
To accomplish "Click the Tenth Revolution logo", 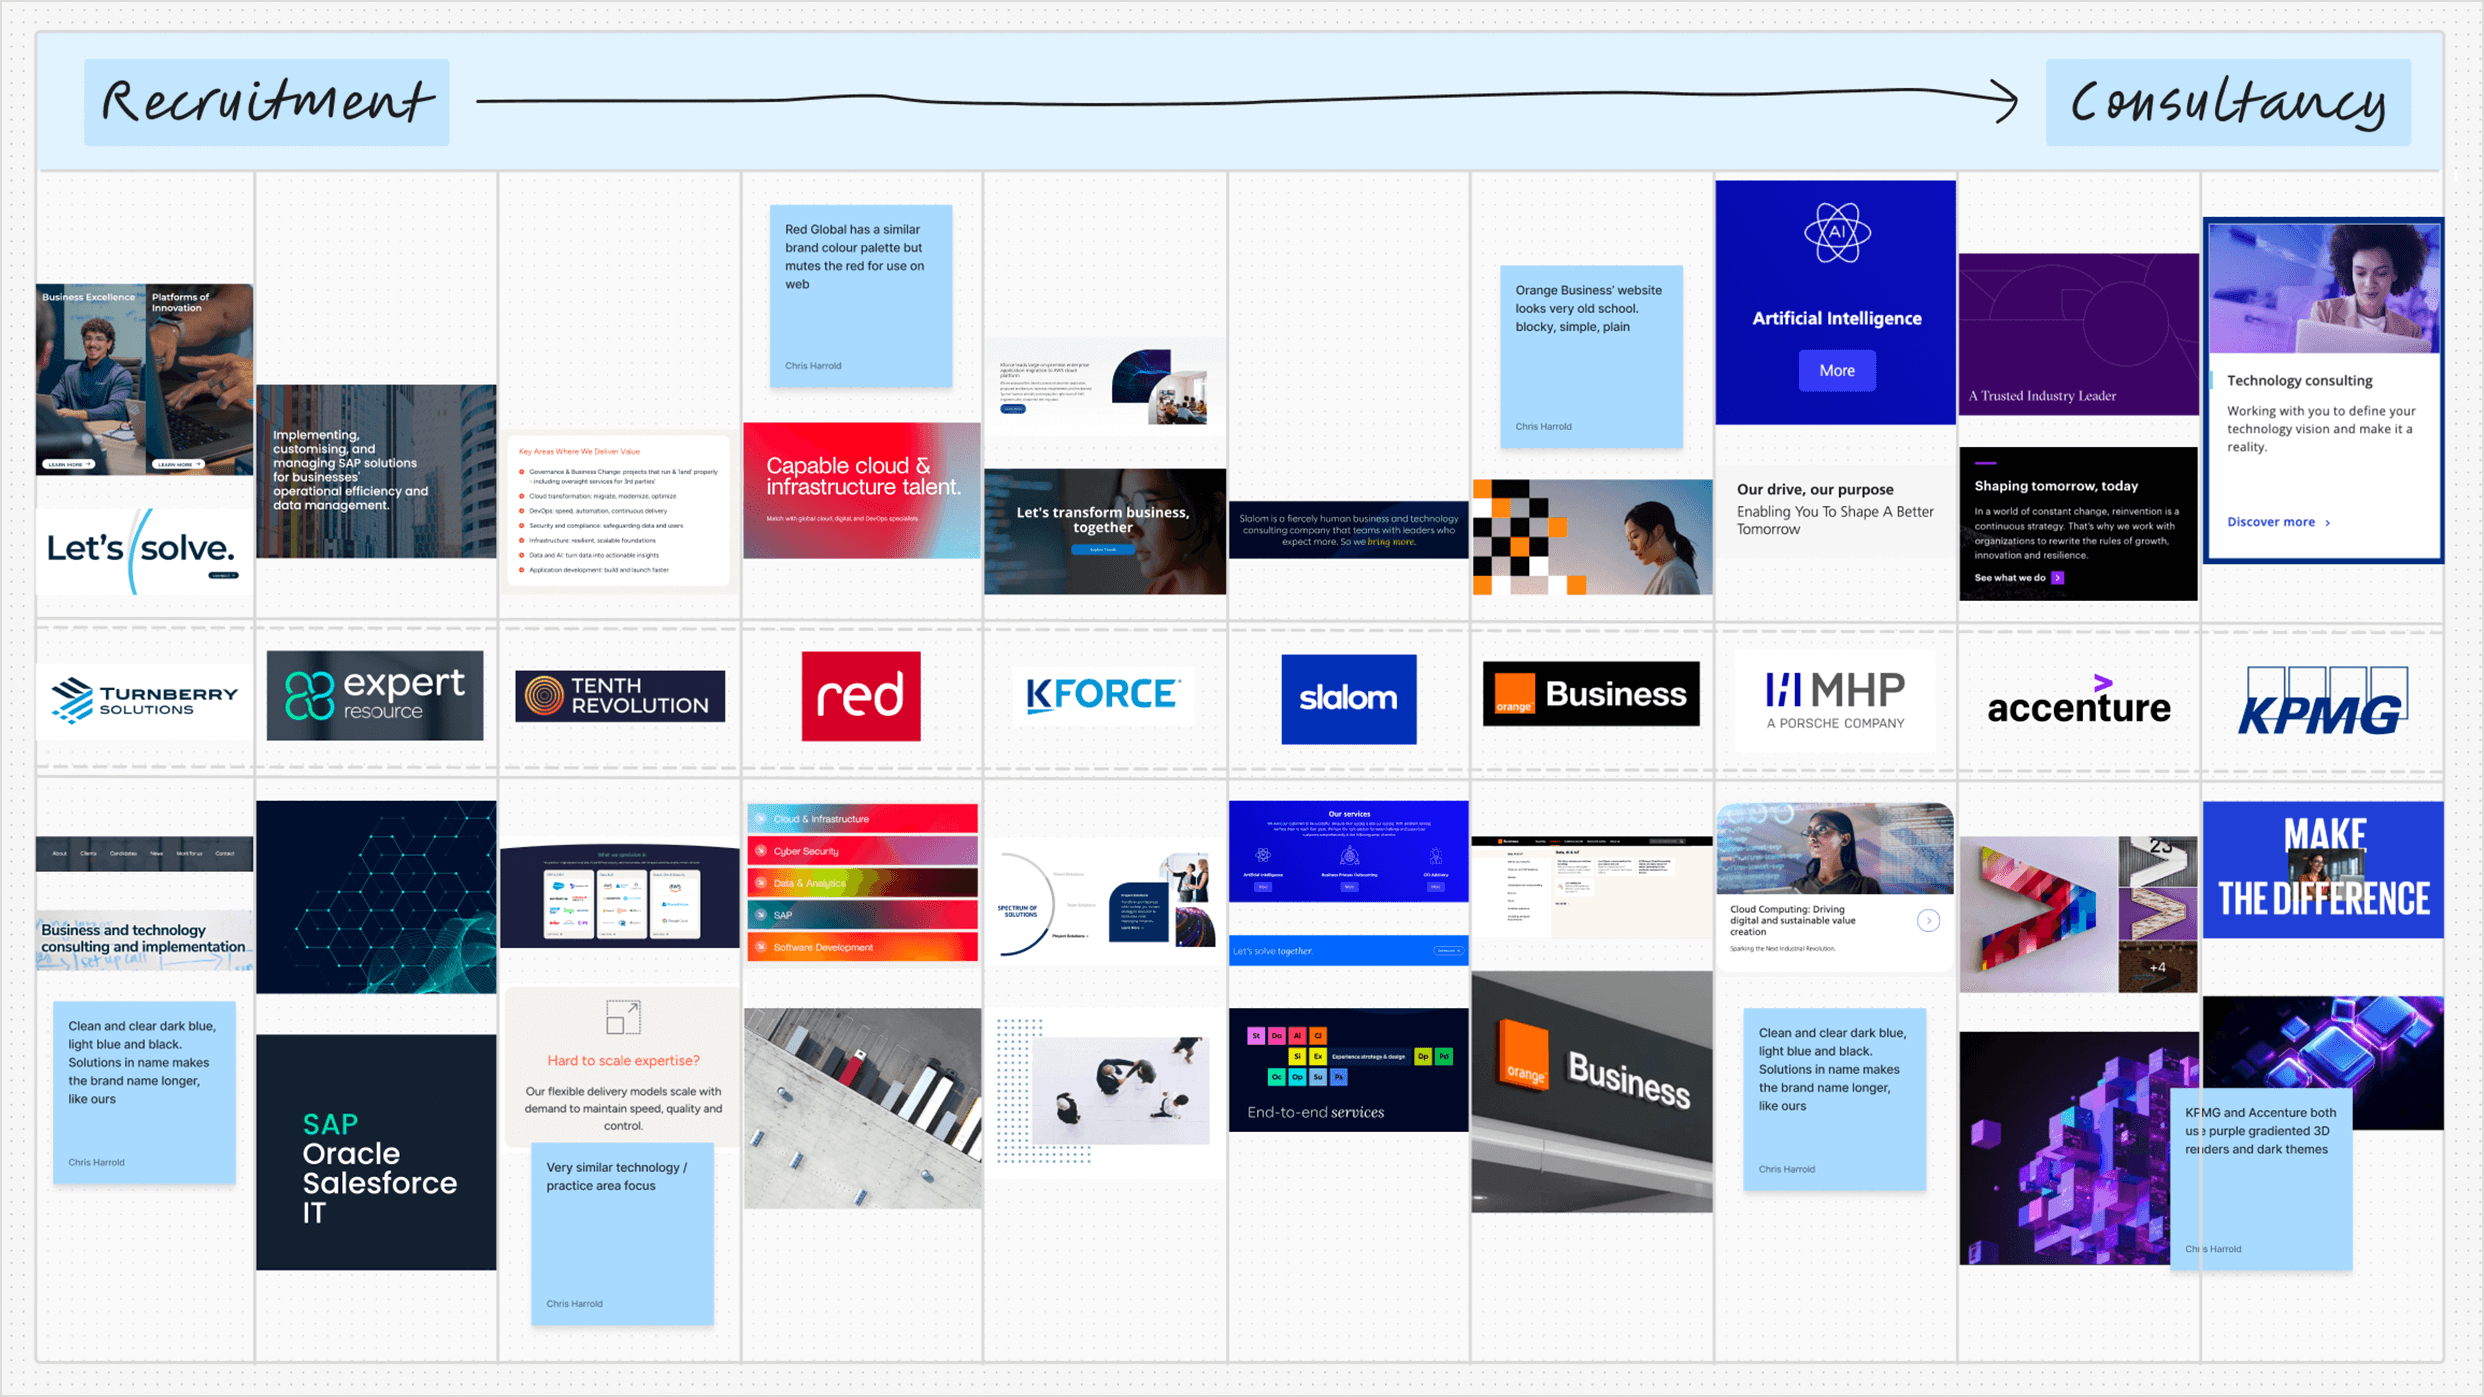I will (619, 694).
